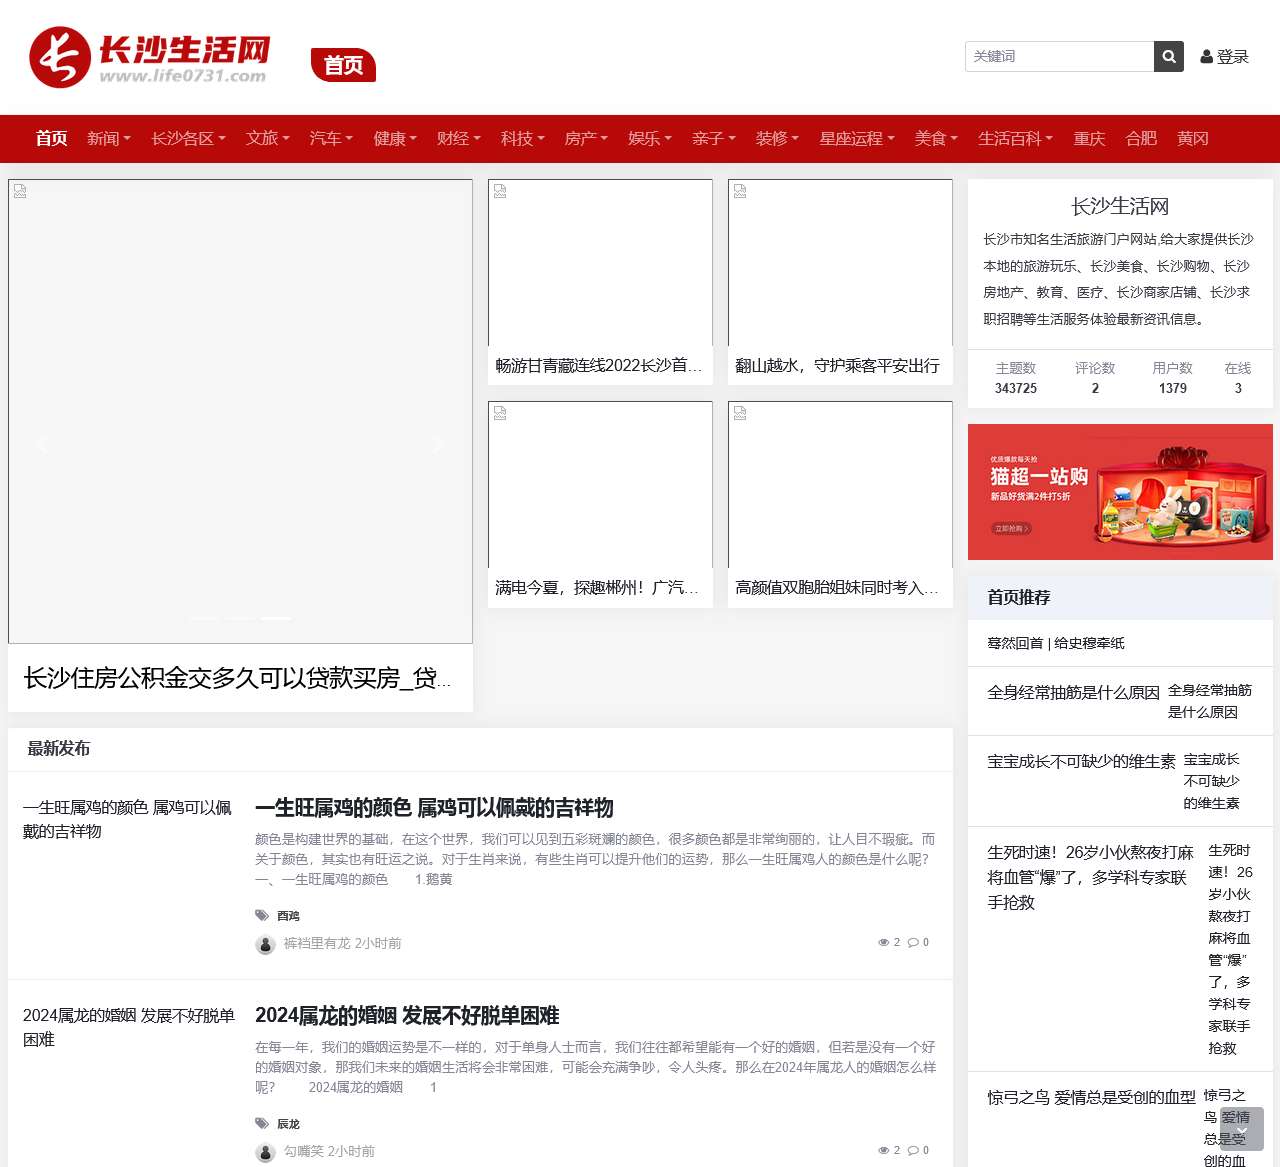Viewport: 1280px width, 1167px height.
Task: Click the search magnifier icon button
Action: [1168, 57]
